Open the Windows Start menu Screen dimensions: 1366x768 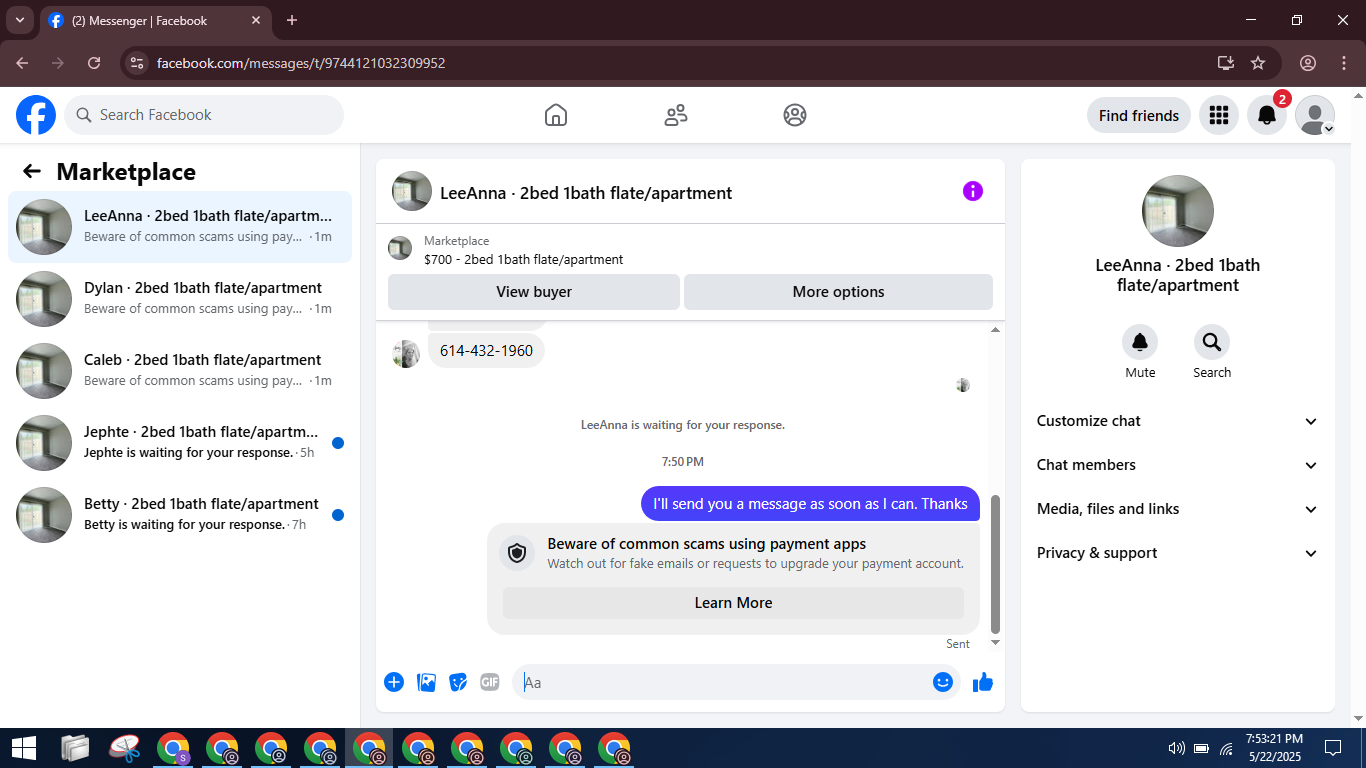23,748
